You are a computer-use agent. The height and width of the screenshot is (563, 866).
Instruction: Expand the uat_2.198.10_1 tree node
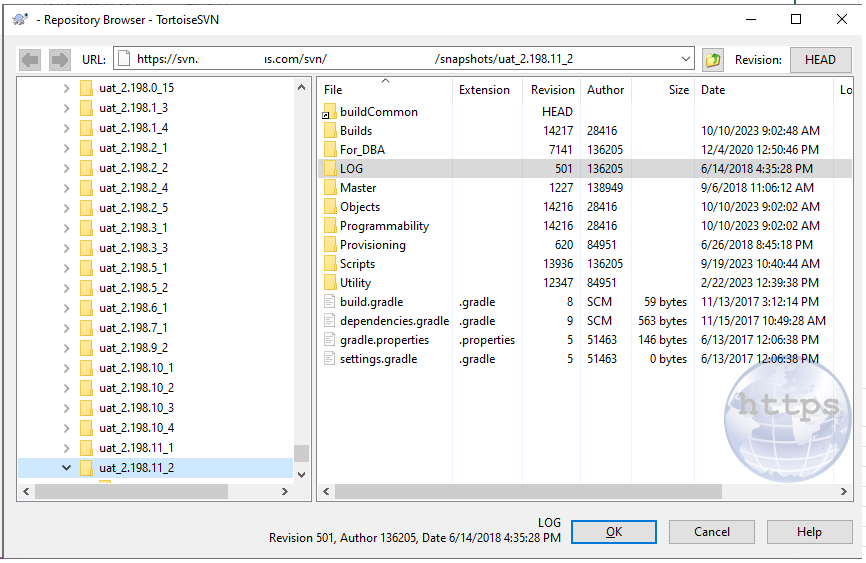[x=66, y=368]
